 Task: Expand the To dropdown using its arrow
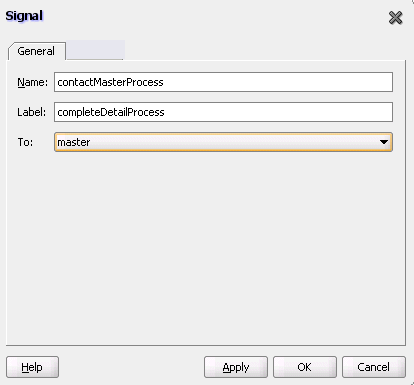click(x=384, y=142)
